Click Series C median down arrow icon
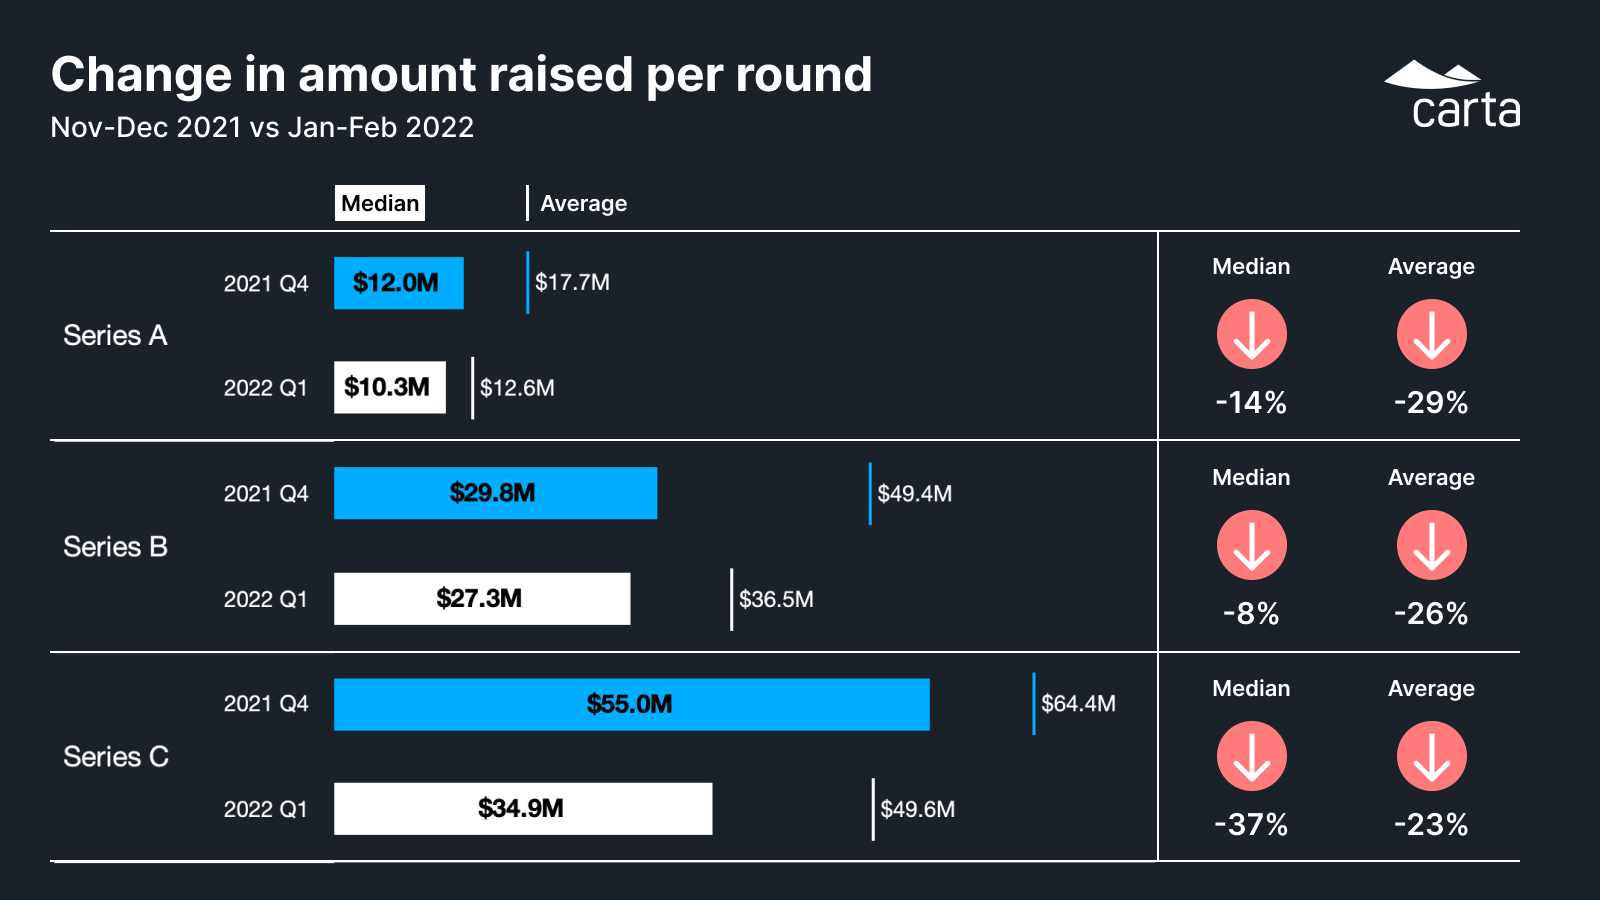The height and width of the screenshot is (900, 1600). coord(1251,756)
